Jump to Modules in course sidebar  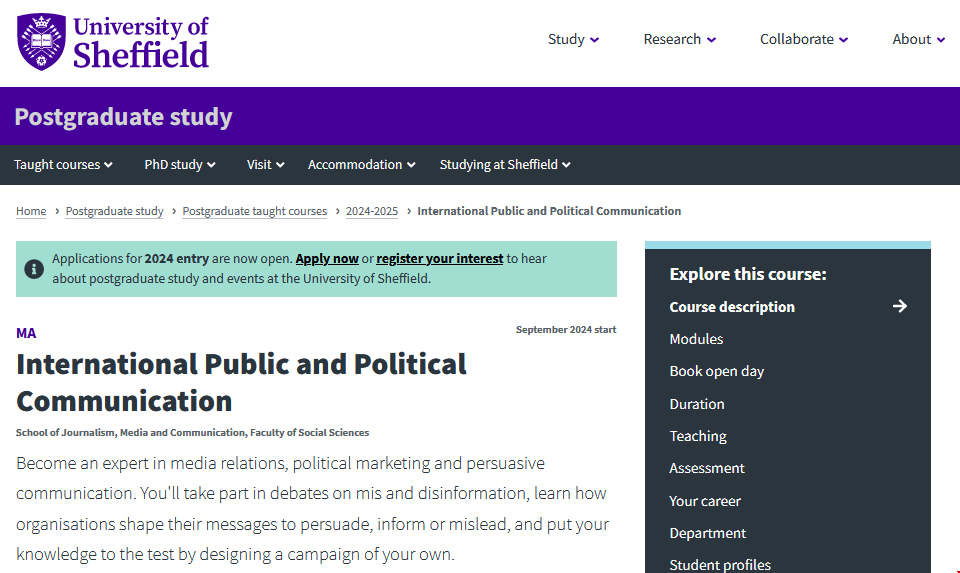696,339
